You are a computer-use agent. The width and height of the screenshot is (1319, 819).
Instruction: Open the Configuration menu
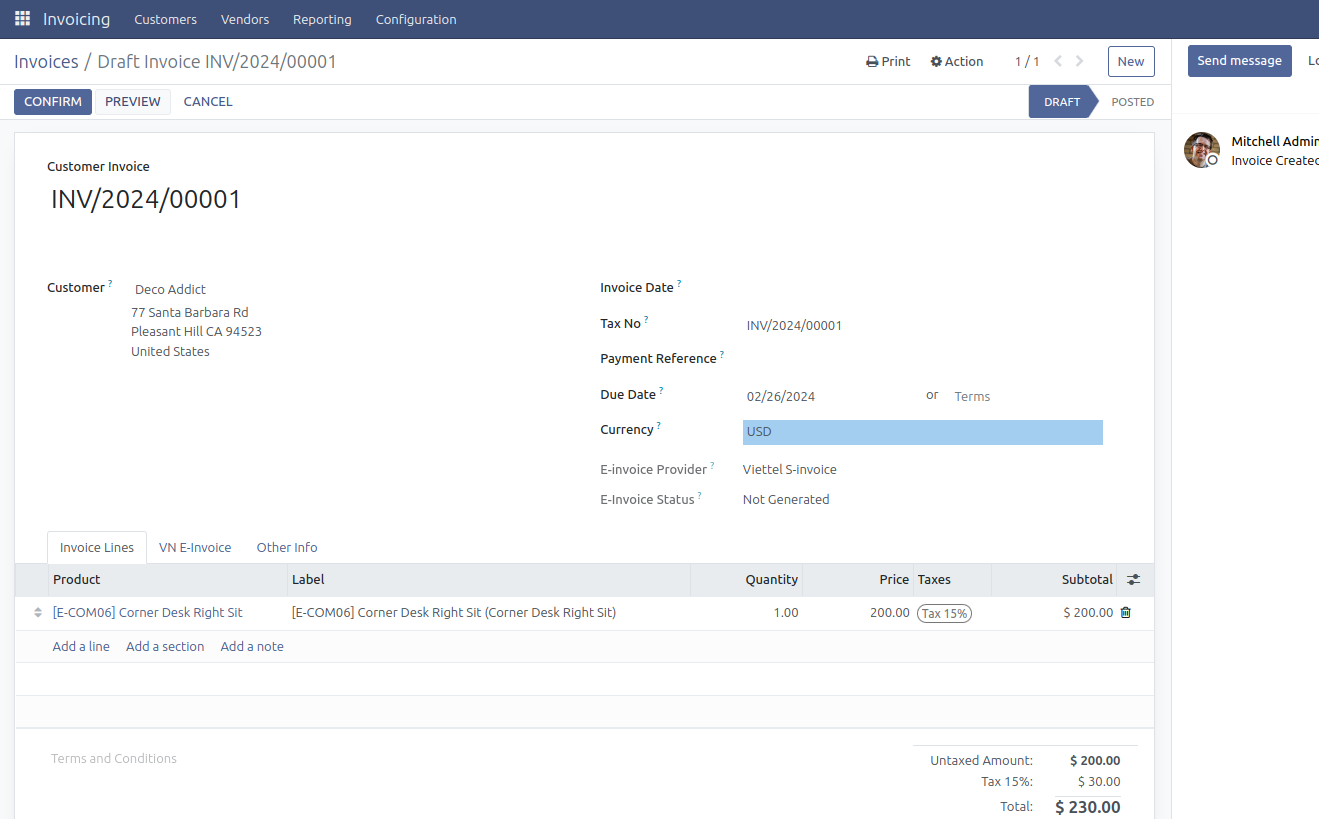click(x=416, y=20)
